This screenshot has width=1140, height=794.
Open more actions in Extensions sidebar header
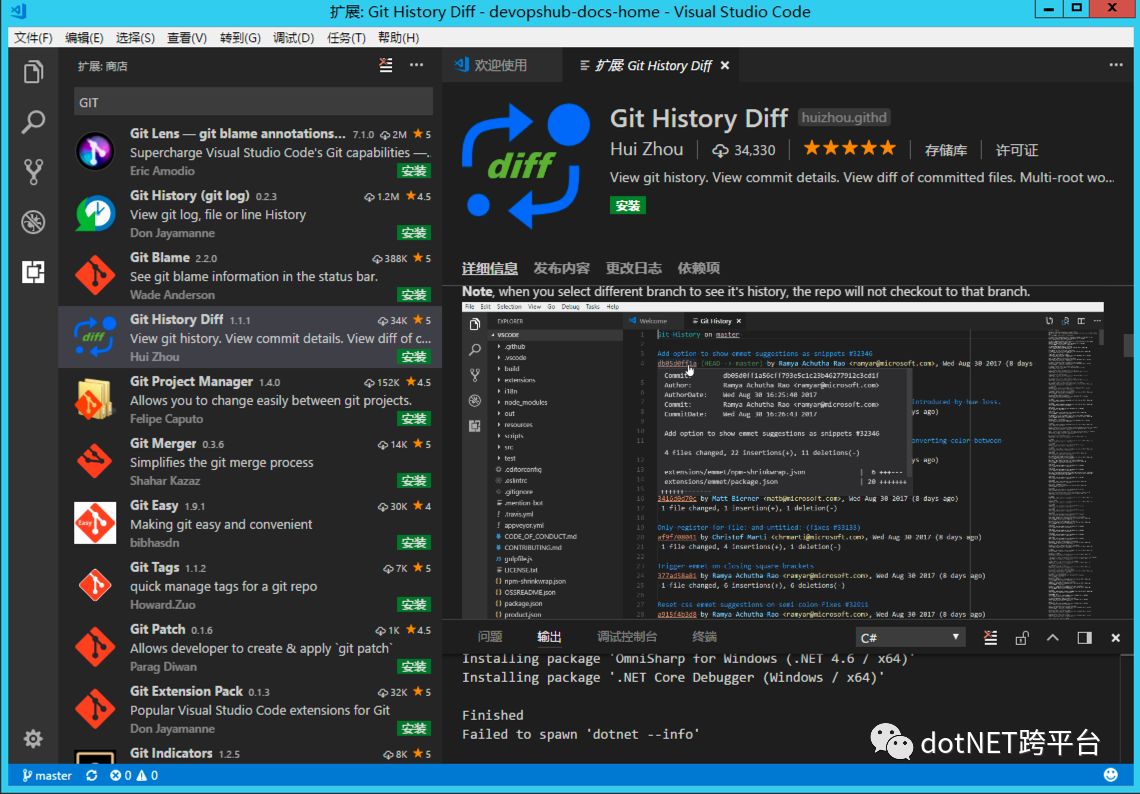417,65
